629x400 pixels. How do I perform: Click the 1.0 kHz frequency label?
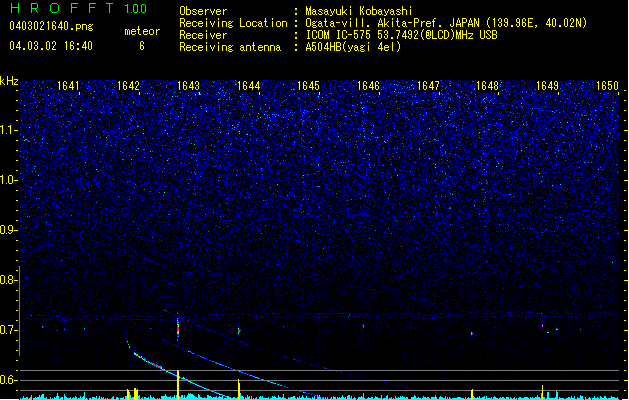pyautogui.click(x=8, y=180)
